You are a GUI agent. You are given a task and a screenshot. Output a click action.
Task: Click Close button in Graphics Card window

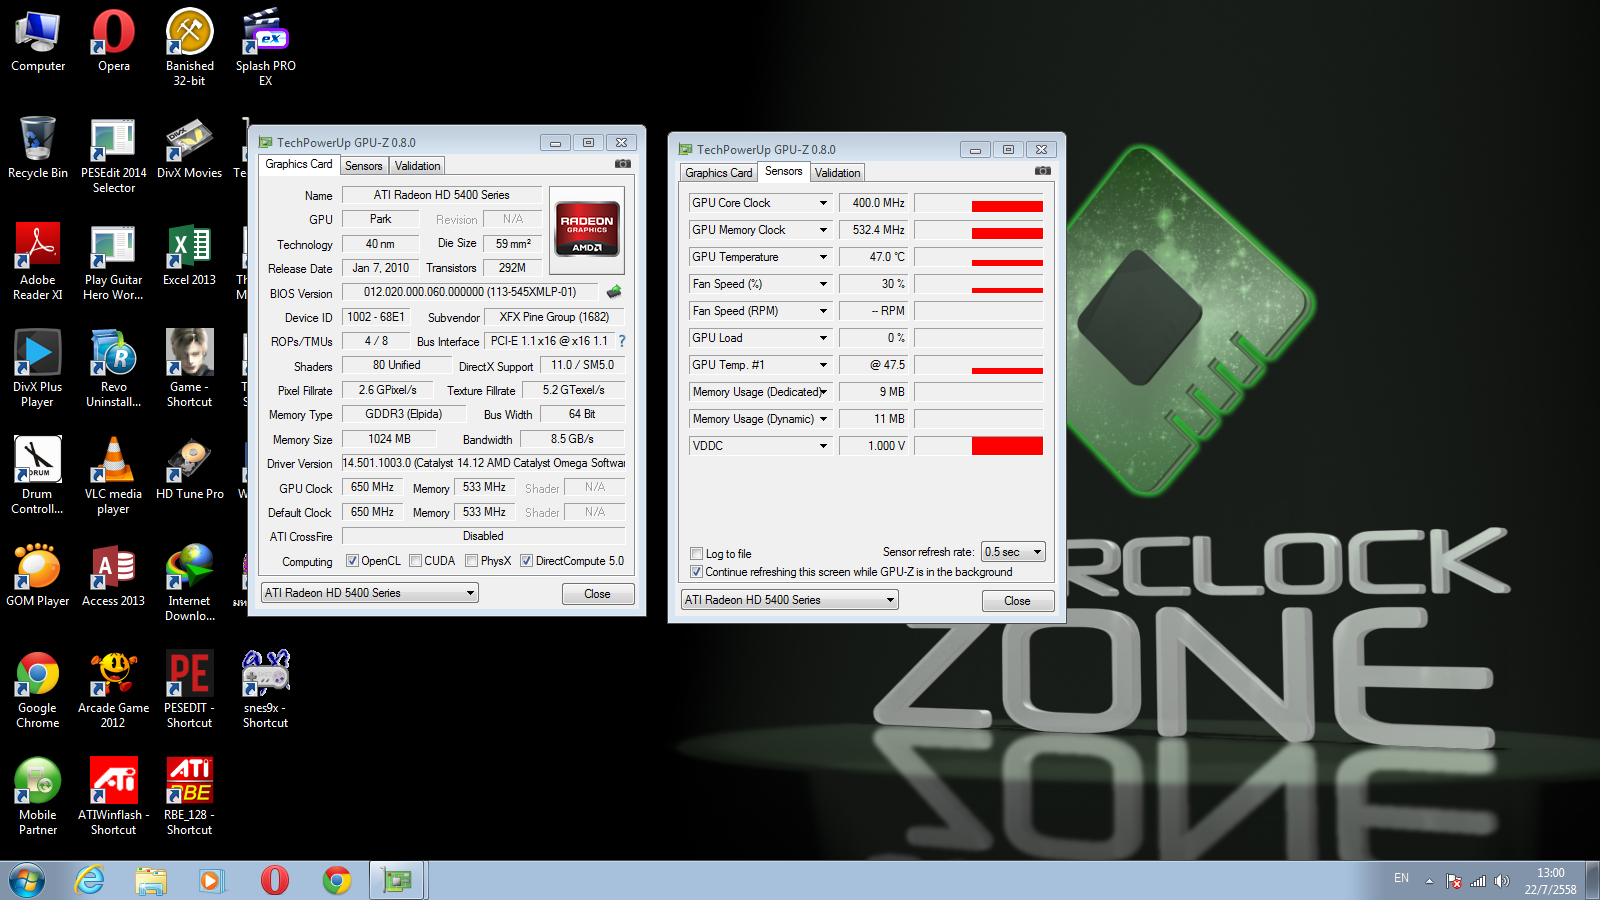pyautogui.click(x=598, y=594)
